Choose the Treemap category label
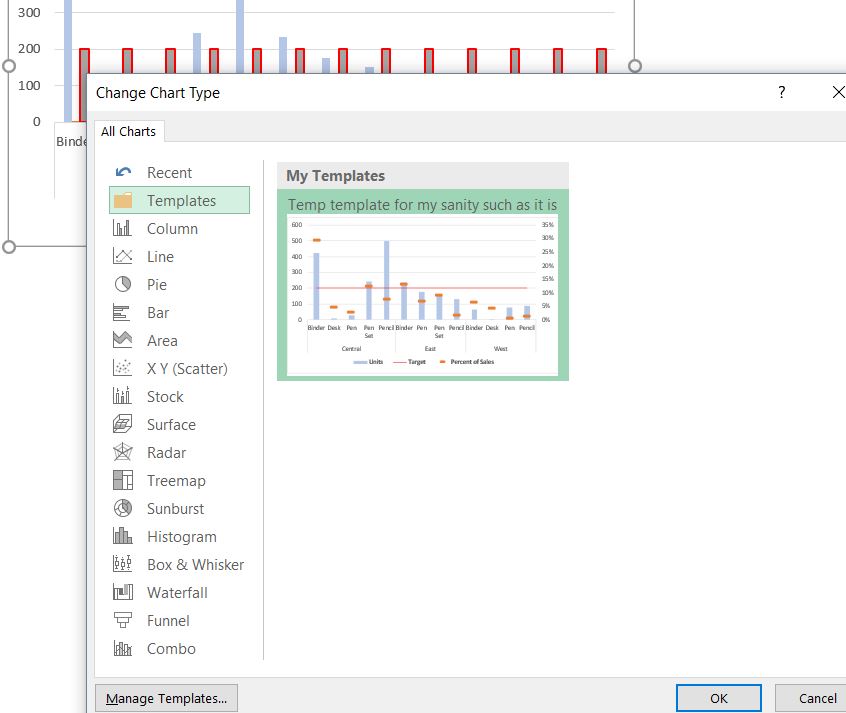Screen dimensions: 846x713 point(176,481)
